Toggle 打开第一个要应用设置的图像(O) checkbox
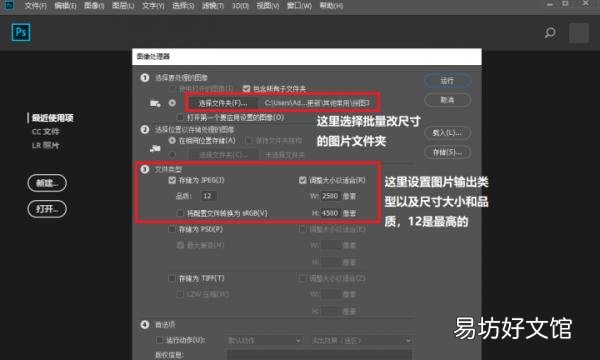 tap(181, 117)
